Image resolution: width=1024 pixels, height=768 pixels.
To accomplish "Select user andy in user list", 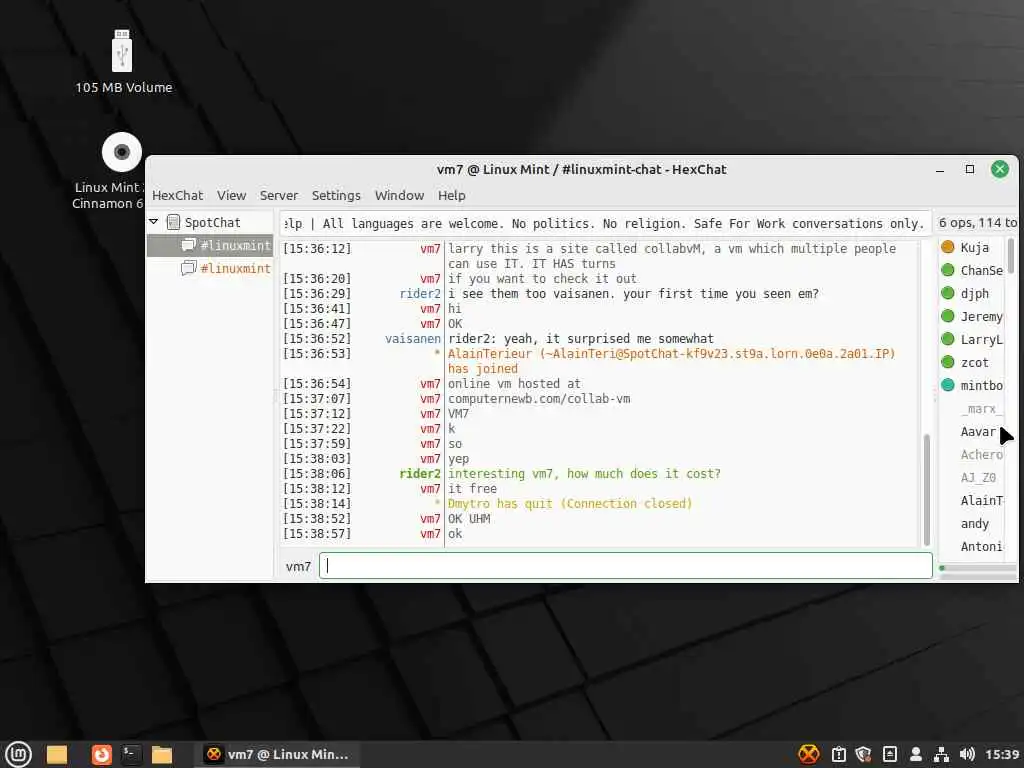I will (x=974, y=524).
